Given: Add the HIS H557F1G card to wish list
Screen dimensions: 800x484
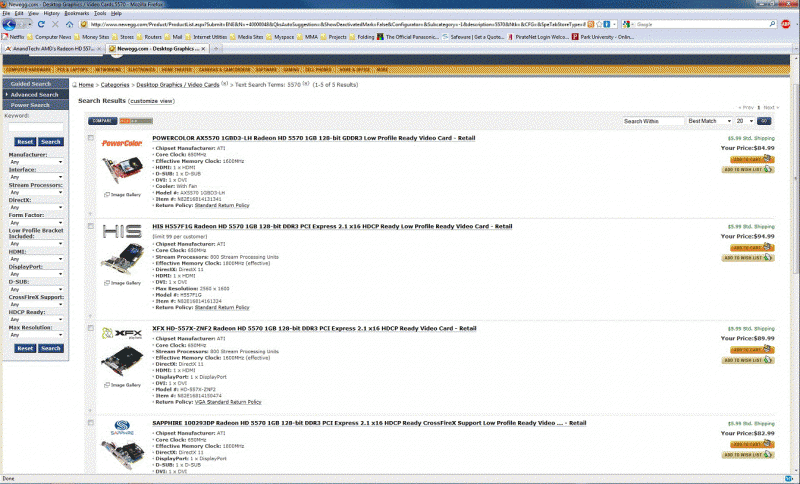Looking at the screenshot, I should [748, 258].
